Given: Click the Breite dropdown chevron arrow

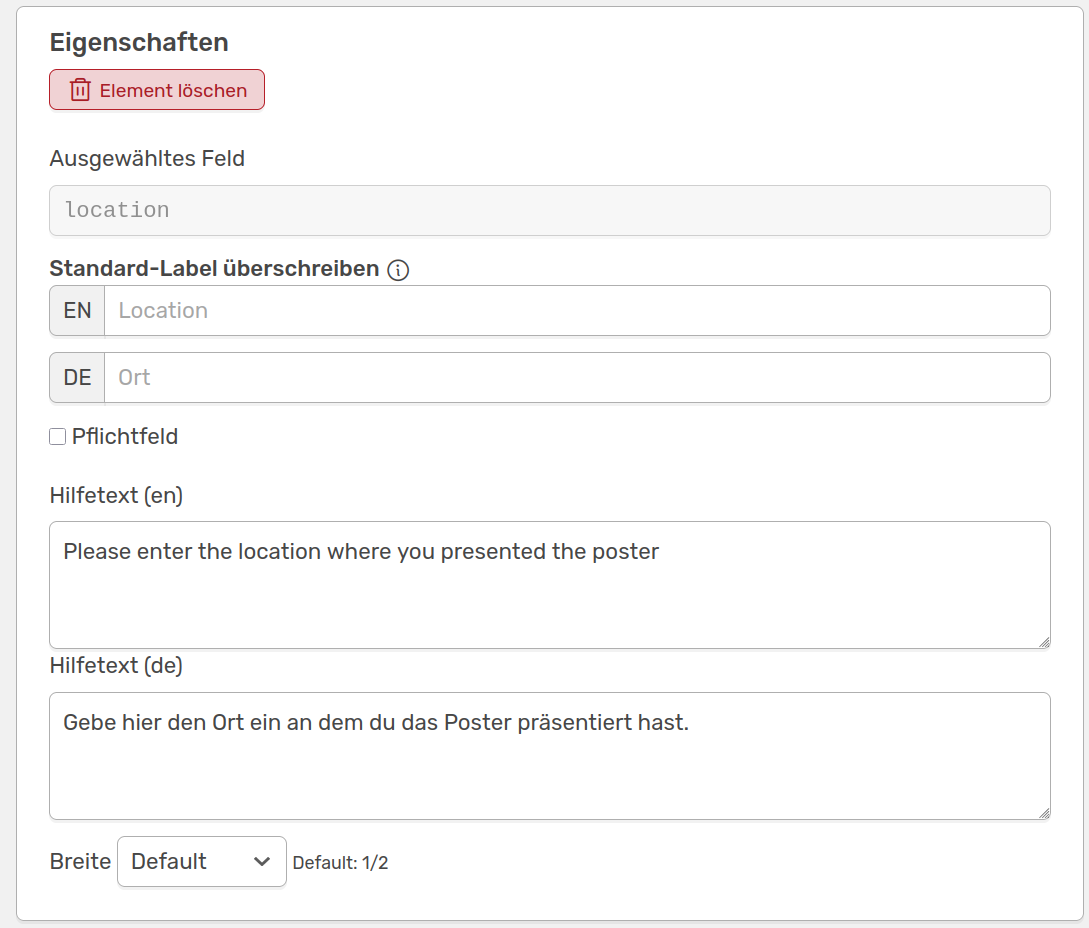Looking at the screenshot, I should coord(262,862).
